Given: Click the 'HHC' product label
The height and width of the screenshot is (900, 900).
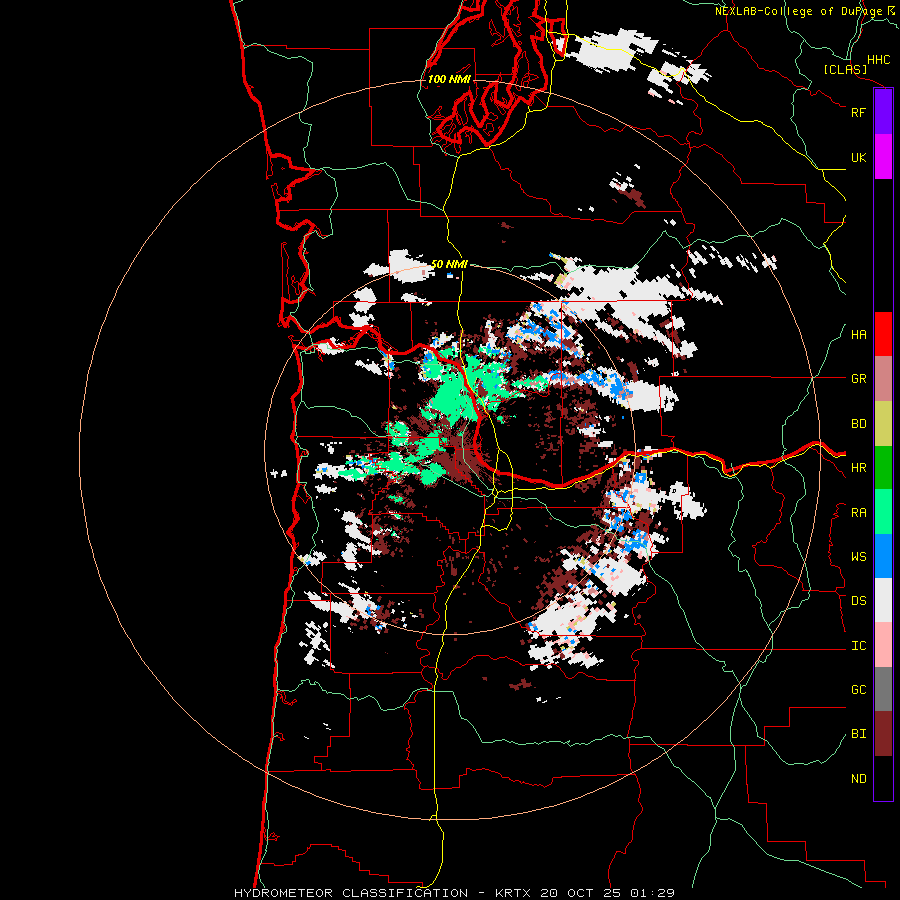Looking at the screenshot, I should coord(878,60).
